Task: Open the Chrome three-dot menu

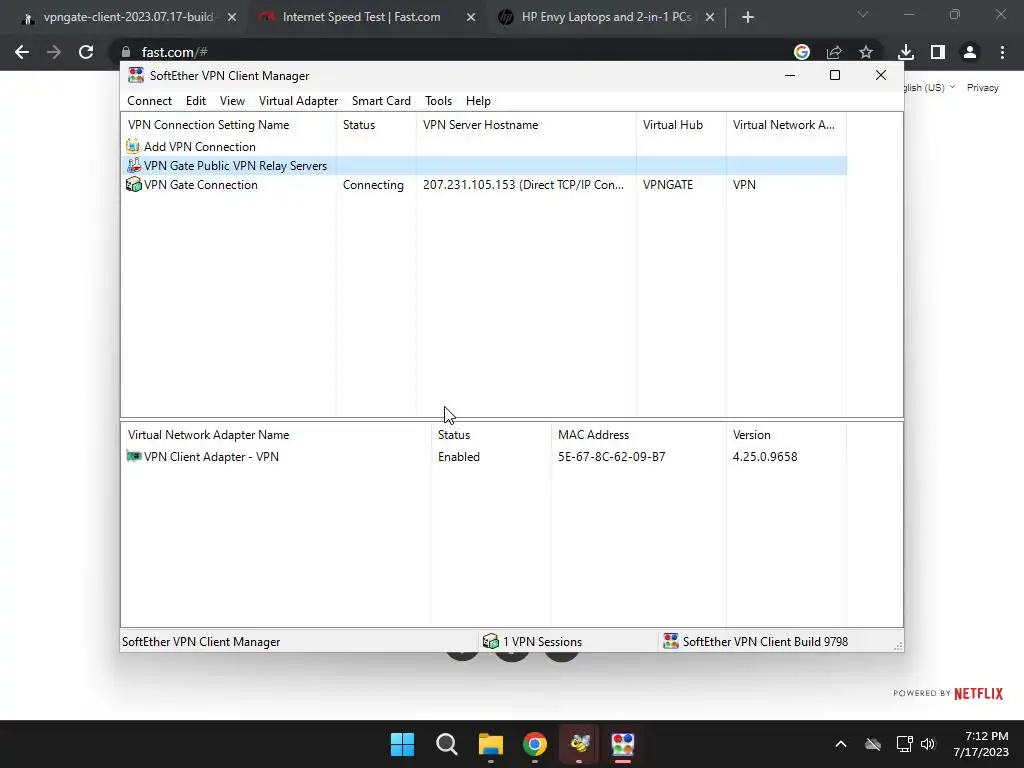Action: (x=1002, y=52)
